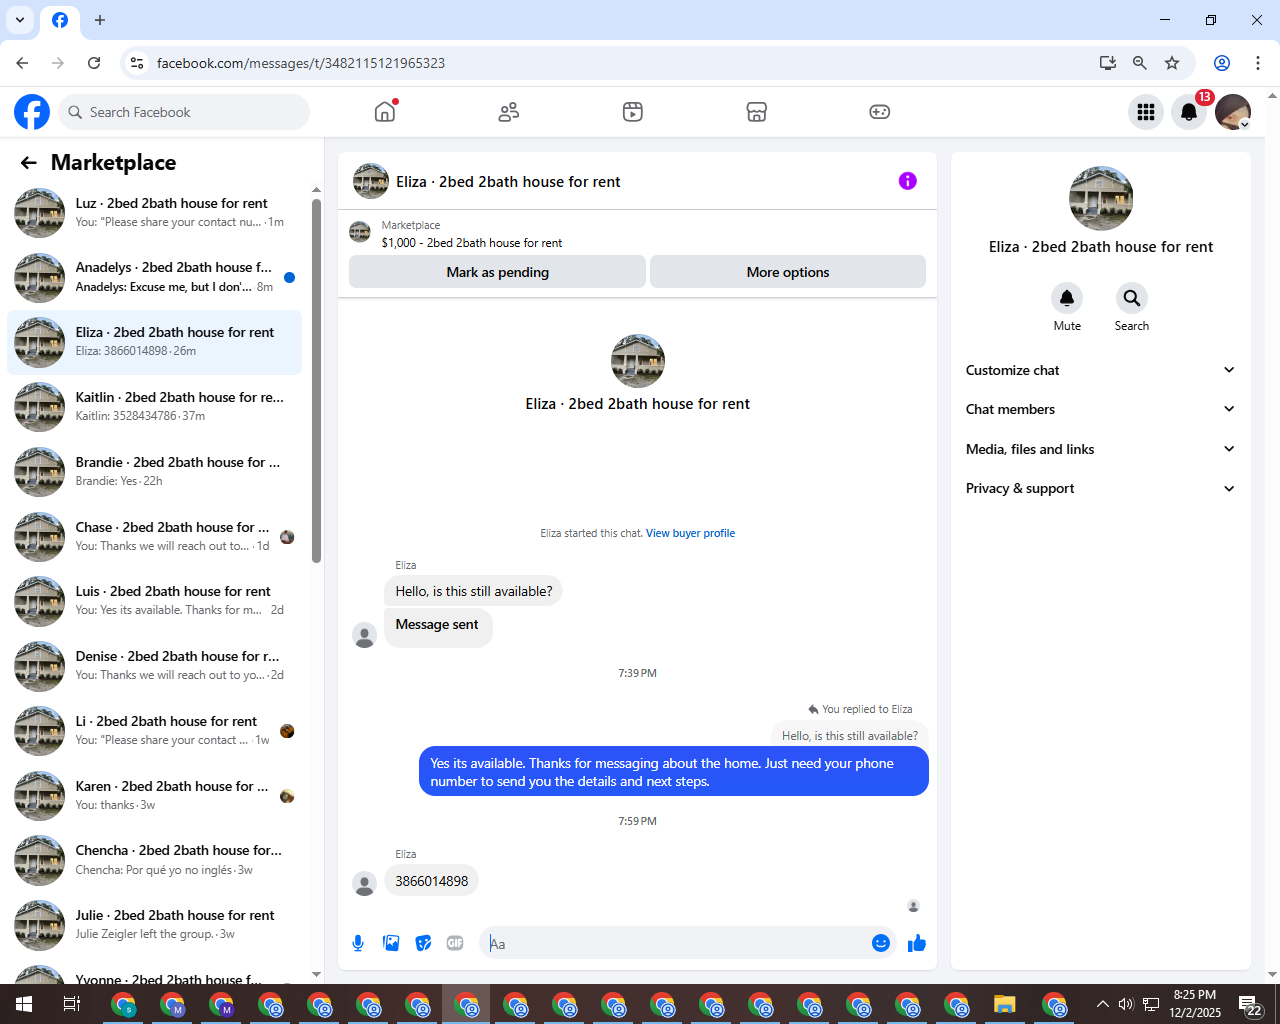Open Eliza chat header title
Screen dimensions: 1280x1024
[508, 182]
